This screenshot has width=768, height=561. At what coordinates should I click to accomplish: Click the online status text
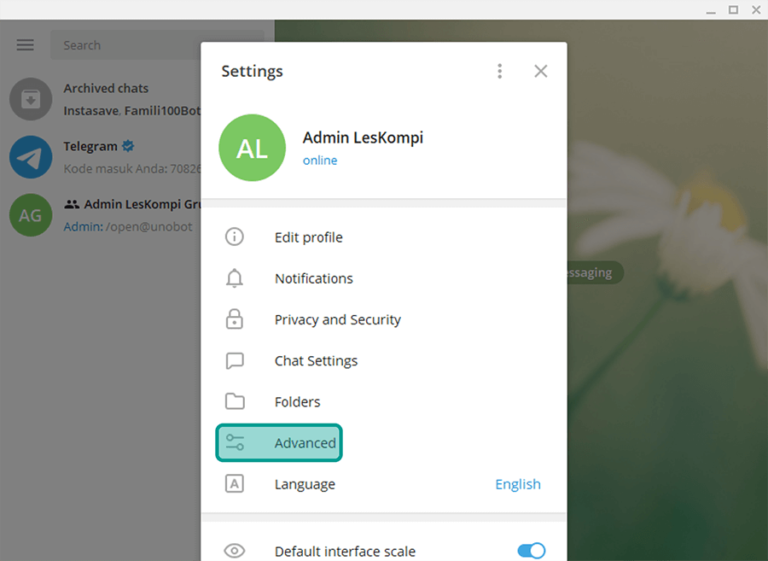pos(320,160)
